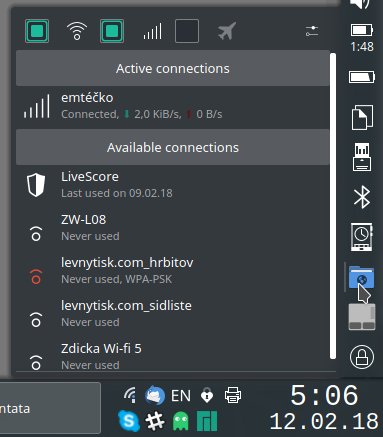Click the volume icon atop the tray

coord(361,4)
